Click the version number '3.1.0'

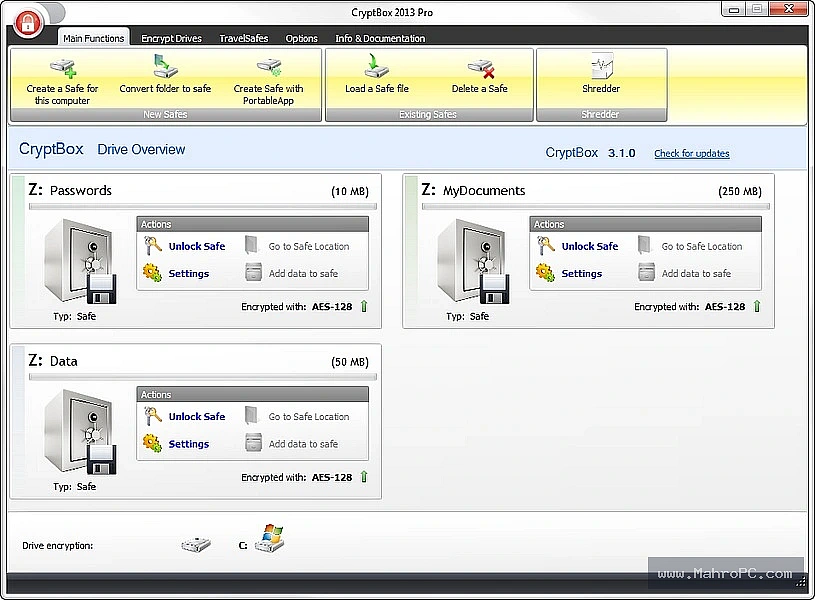click(622, 153)
